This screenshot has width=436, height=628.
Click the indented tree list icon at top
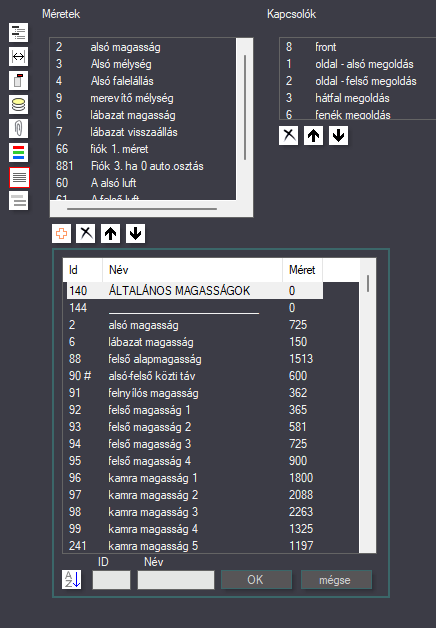pyautogui.click(x=18, y=32)
